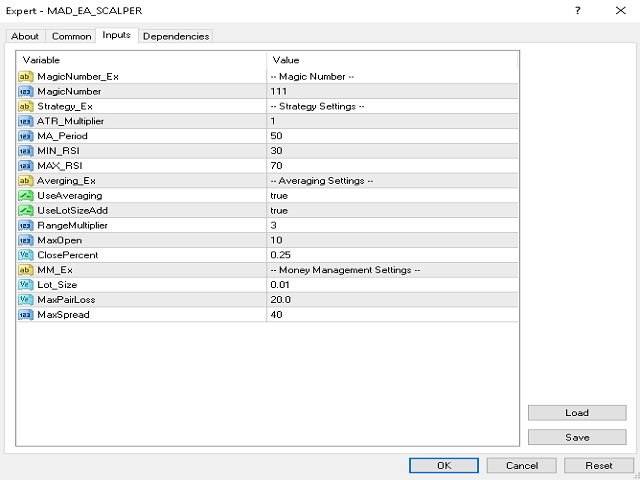The width and height of the screenshot is (640, 480).
Task: Toggle the UseAveraging value true
Action: 392,196
